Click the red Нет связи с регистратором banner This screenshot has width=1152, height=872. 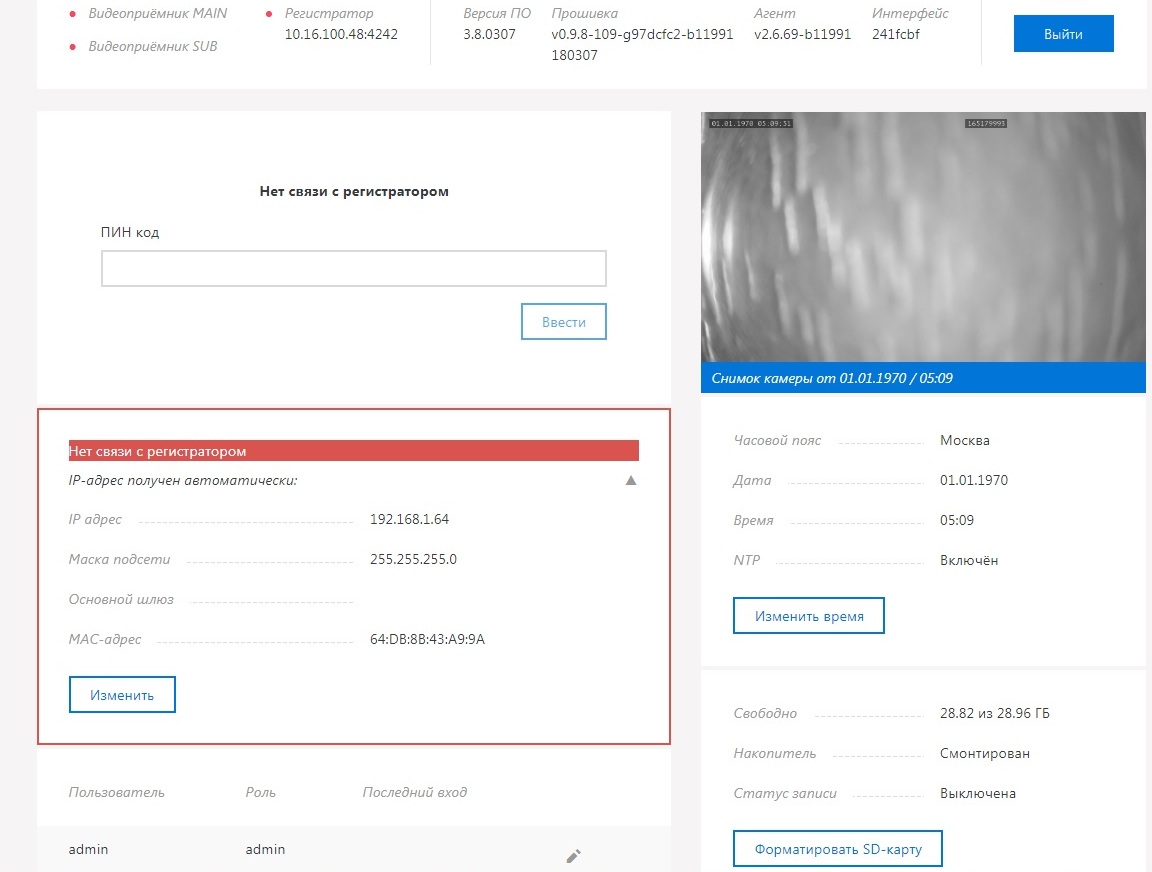pyautogui.click(x=353, y=451)
